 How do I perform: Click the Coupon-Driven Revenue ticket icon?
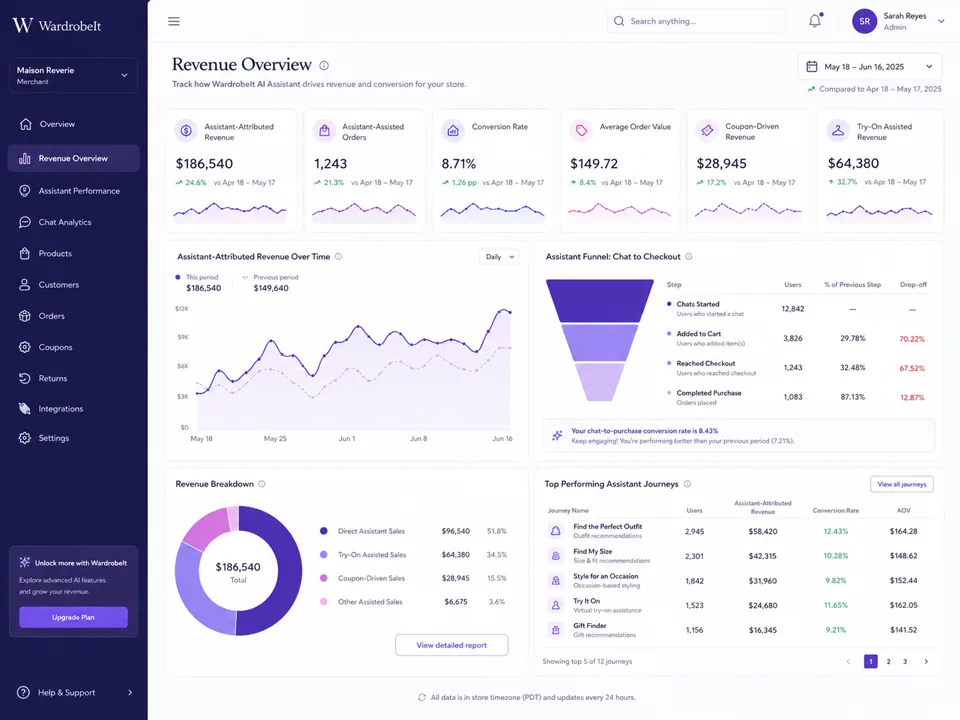707,130
